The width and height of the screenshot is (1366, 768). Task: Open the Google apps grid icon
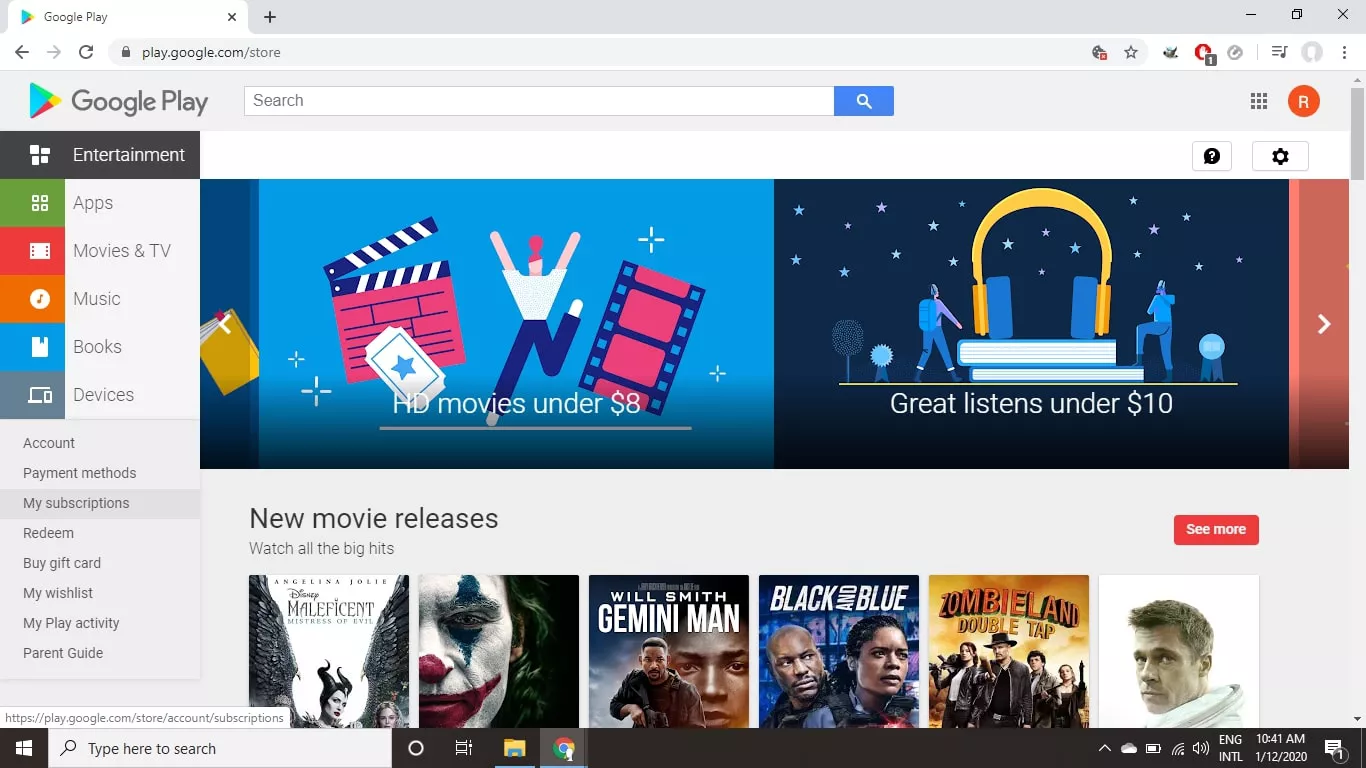click(x=1259, y=101)
